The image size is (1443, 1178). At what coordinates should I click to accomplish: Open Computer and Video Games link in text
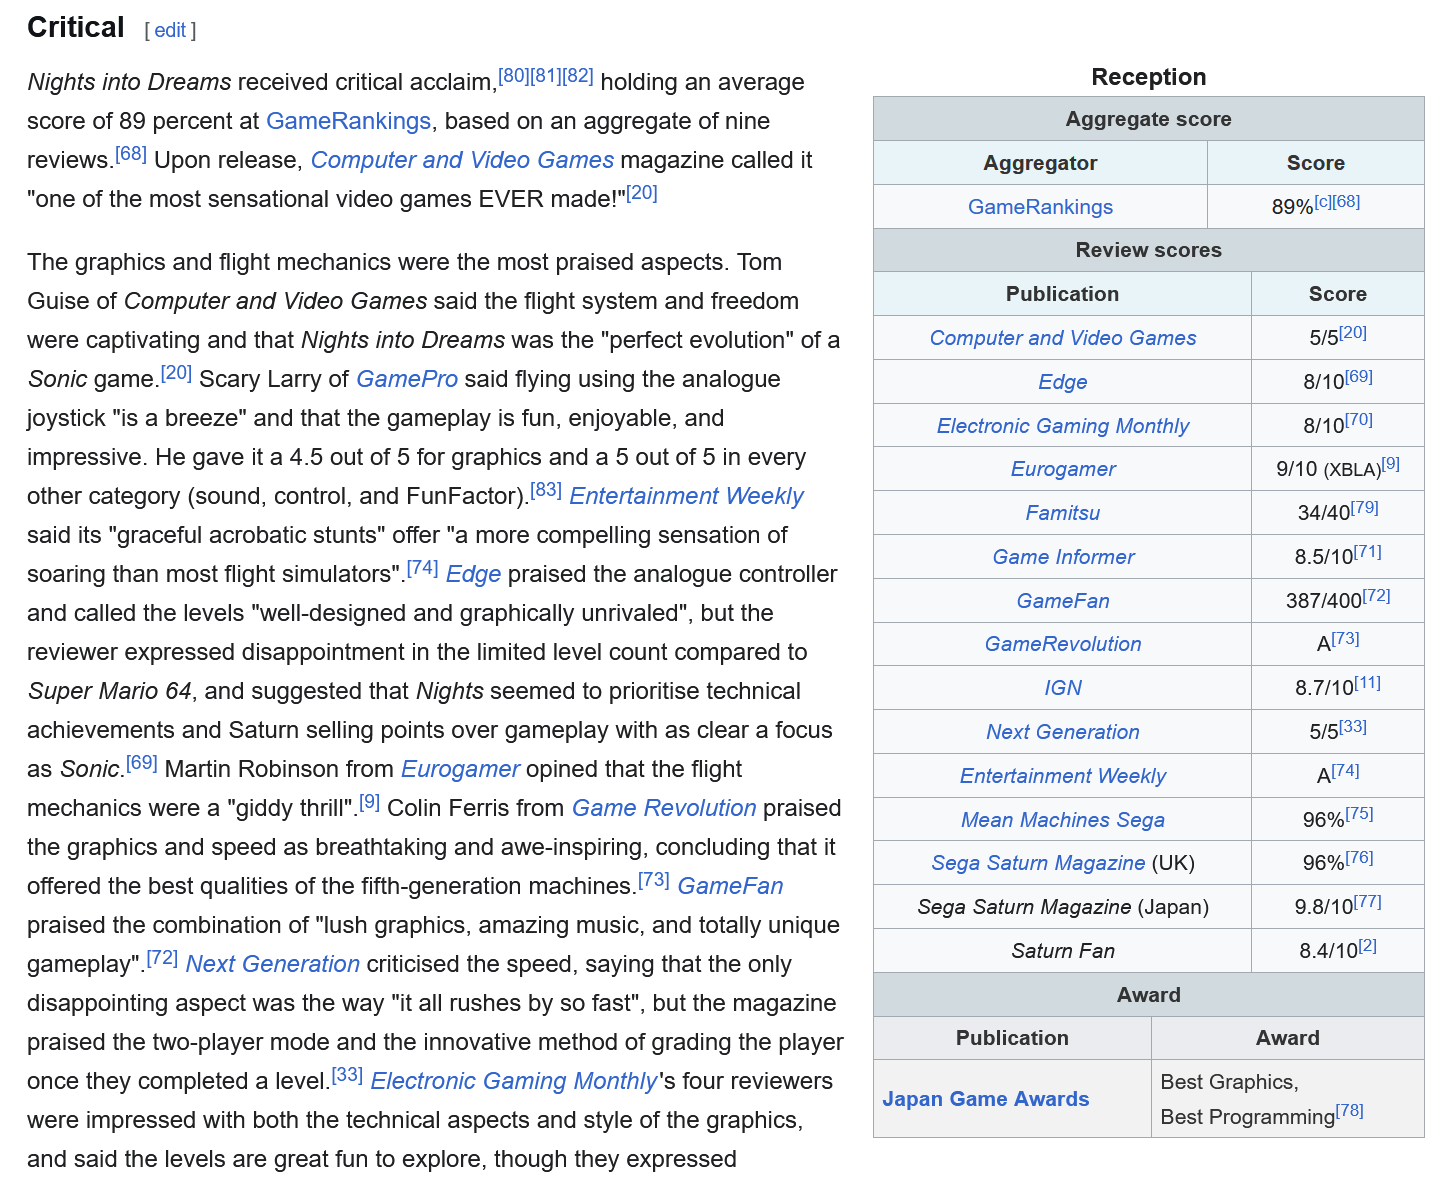tap(462, 160)
